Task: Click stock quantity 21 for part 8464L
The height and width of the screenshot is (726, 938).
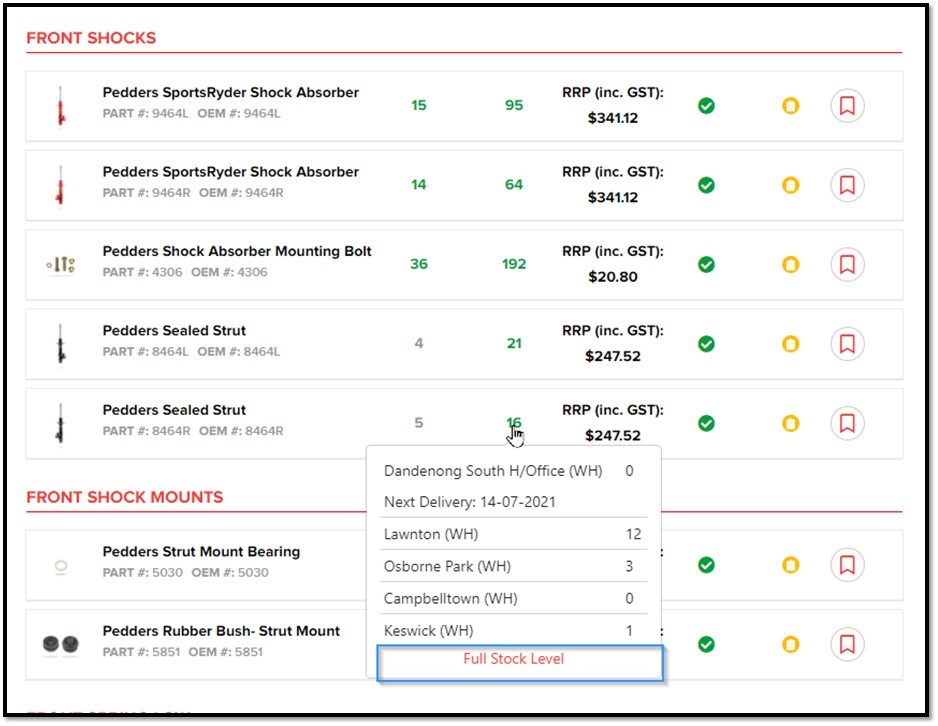Action: coord(514,343)
